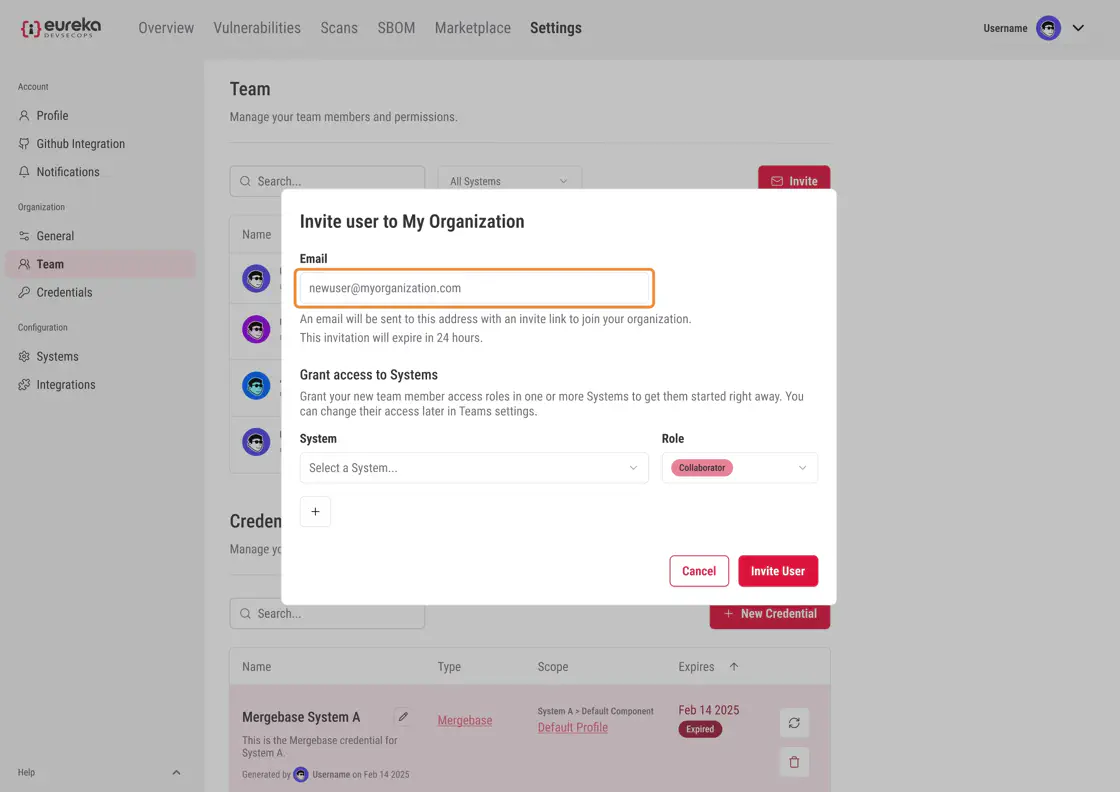Expand the All Systems filter dropdown

pos(509,181)
